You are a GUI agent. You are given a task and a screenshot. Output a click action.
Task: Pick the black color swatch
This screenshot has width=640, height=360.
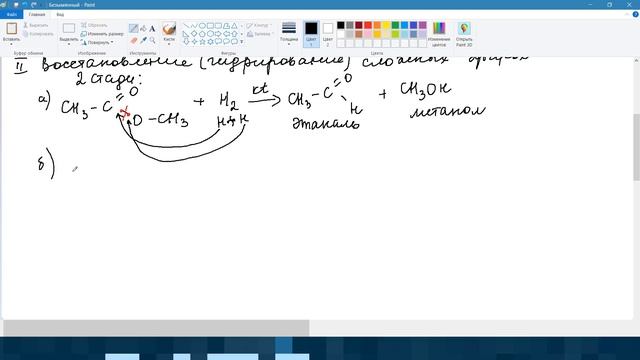click(x=340, y=25)
